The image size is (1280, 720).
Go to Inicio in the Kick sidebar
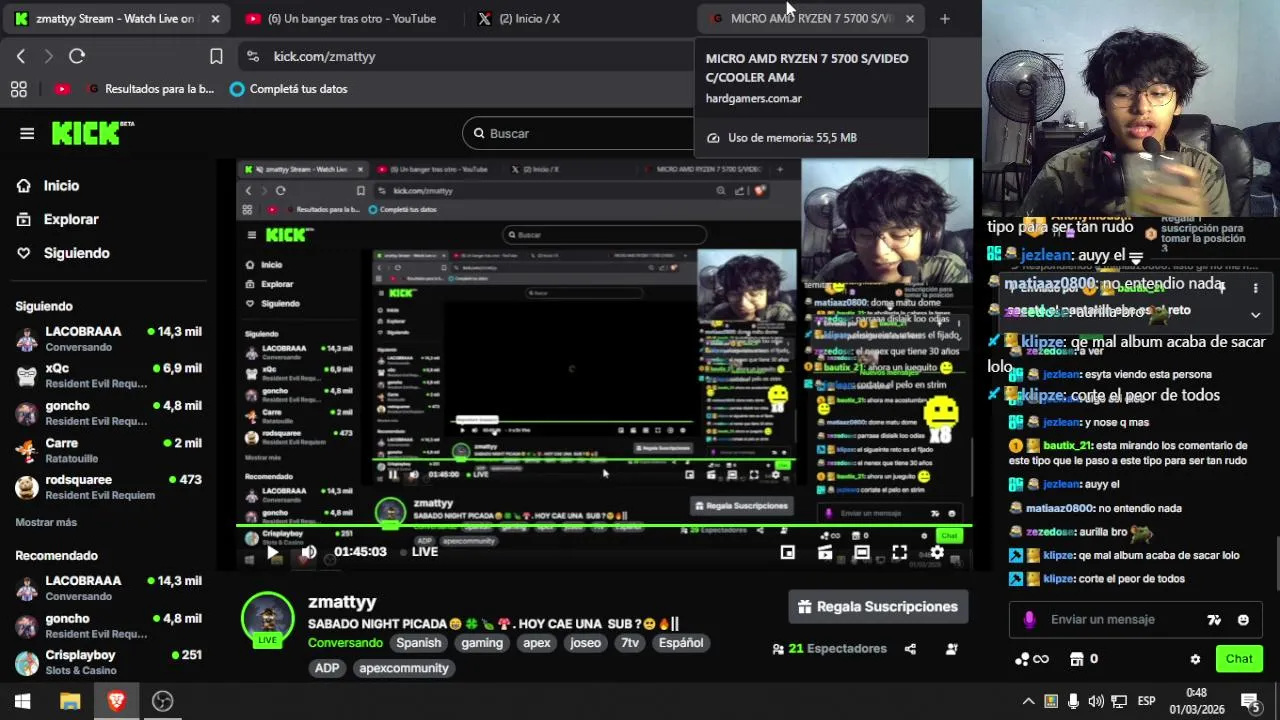[x=48, y=186]
